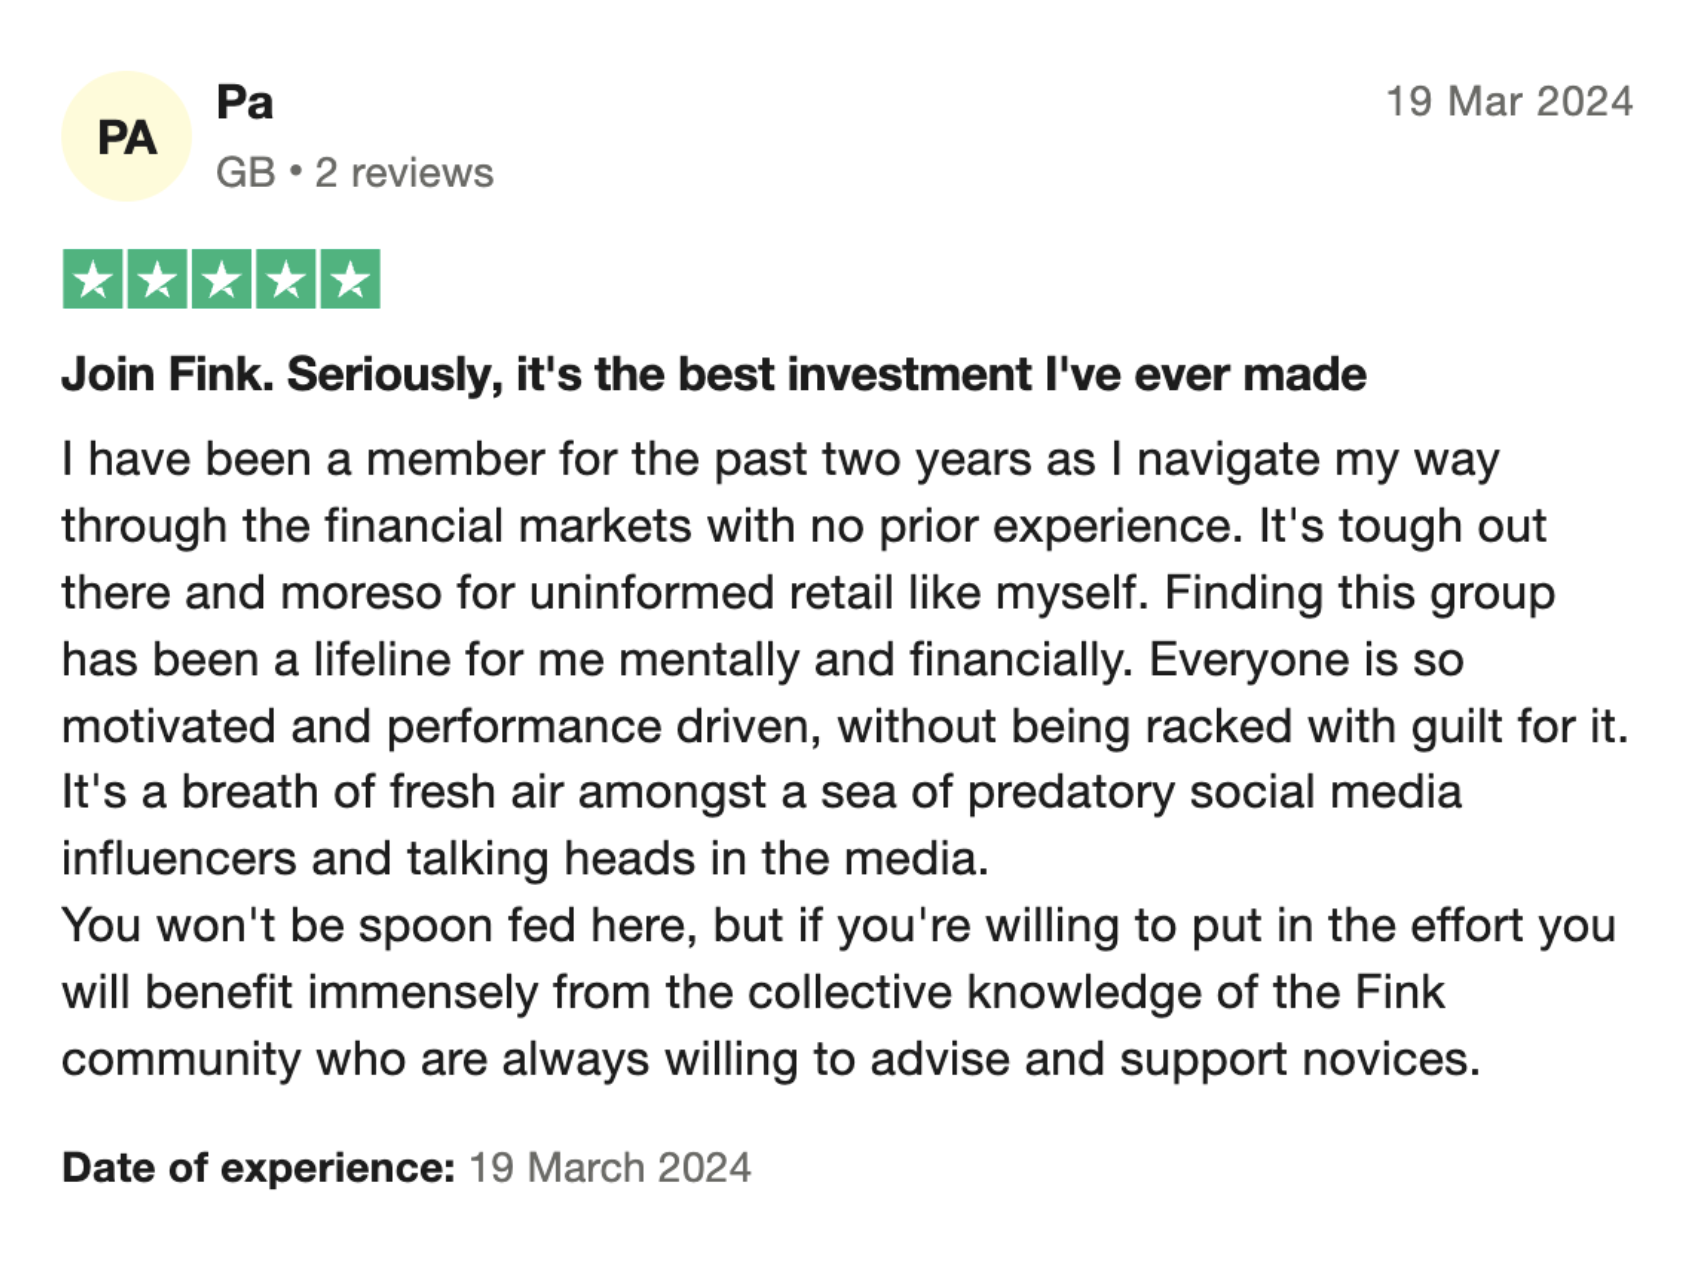Image resolution: width=1696 pixels, height=1262 pixels.
Task: Click the second green rating star
Action: [x=157, y=279]
